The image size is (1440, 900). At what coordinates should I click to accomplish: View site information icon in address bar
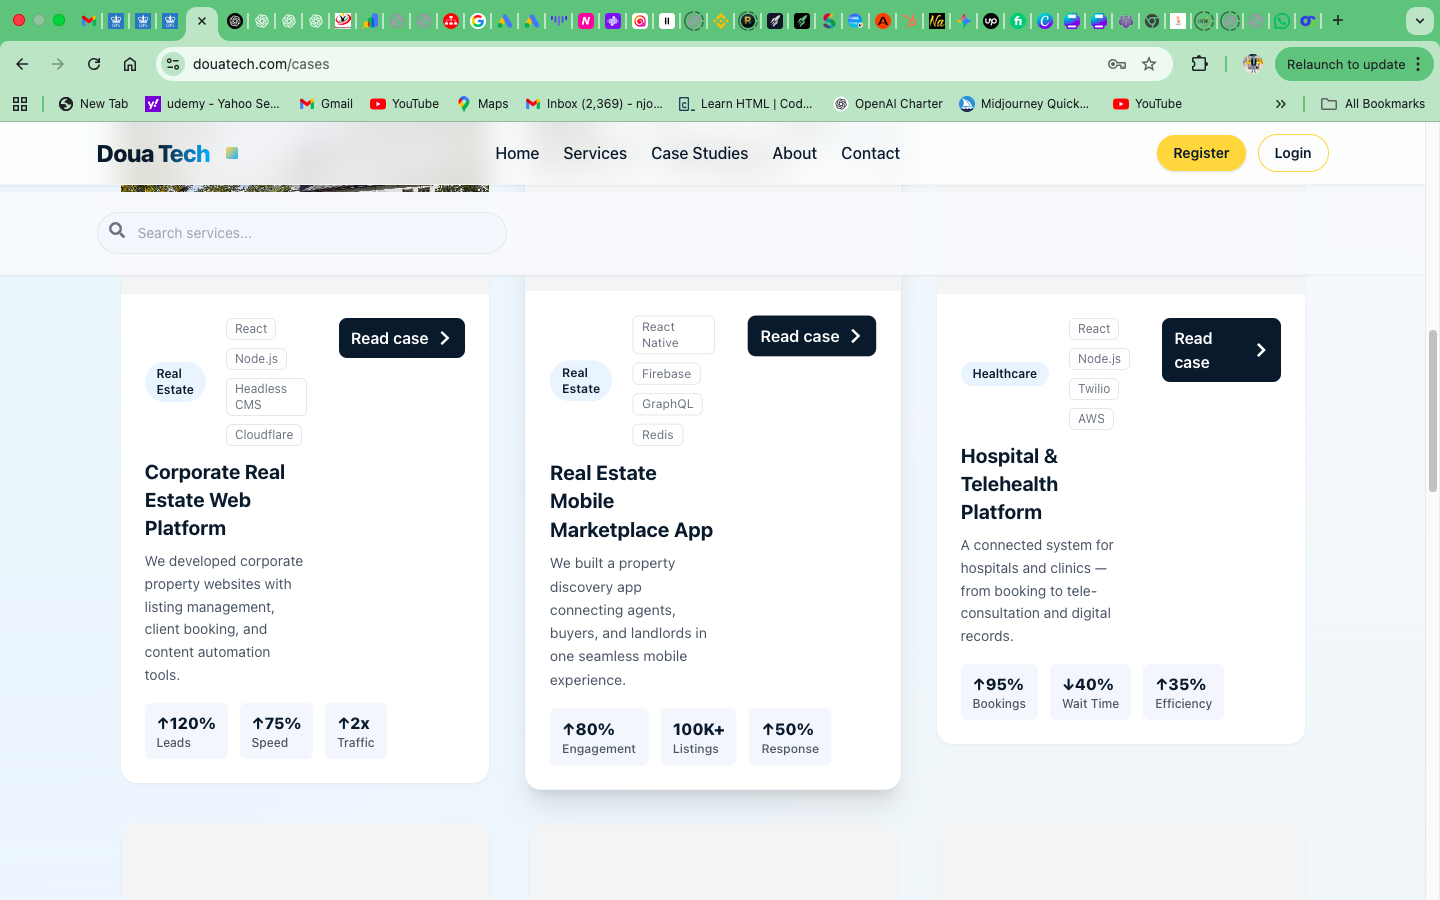pyautogui.click(x=173, y=64)
